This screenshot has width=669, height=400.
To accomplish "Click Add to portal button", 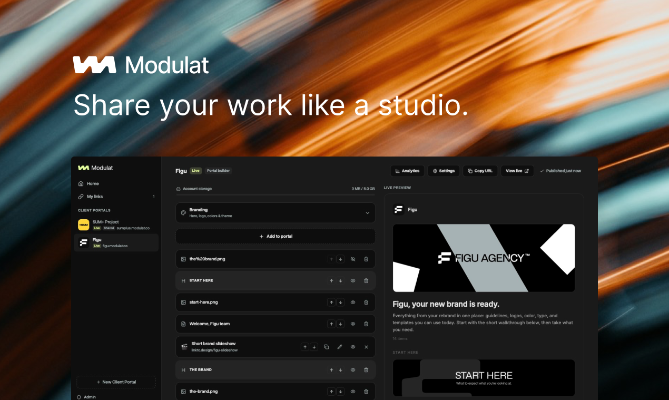I will pyautogui.click(x=276, y=236).
